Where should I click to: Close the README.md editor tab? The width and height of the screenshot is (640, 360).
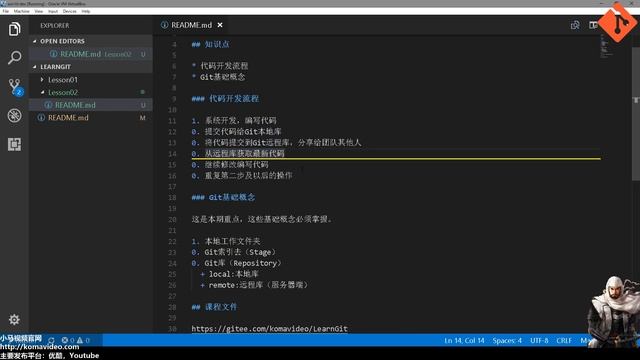click(x=220, y=25)
